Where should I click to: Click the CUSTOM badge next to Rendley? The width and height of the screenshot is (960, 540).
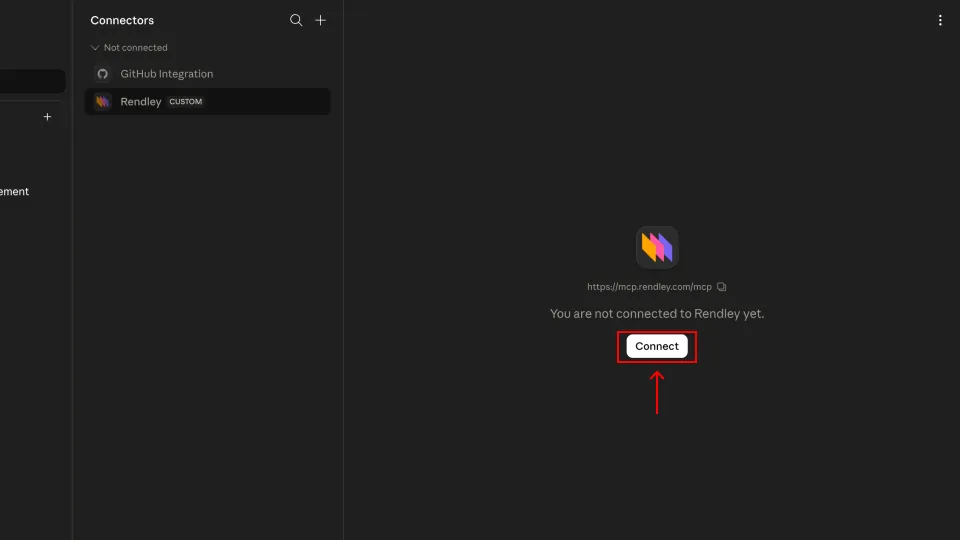point(186,102)
